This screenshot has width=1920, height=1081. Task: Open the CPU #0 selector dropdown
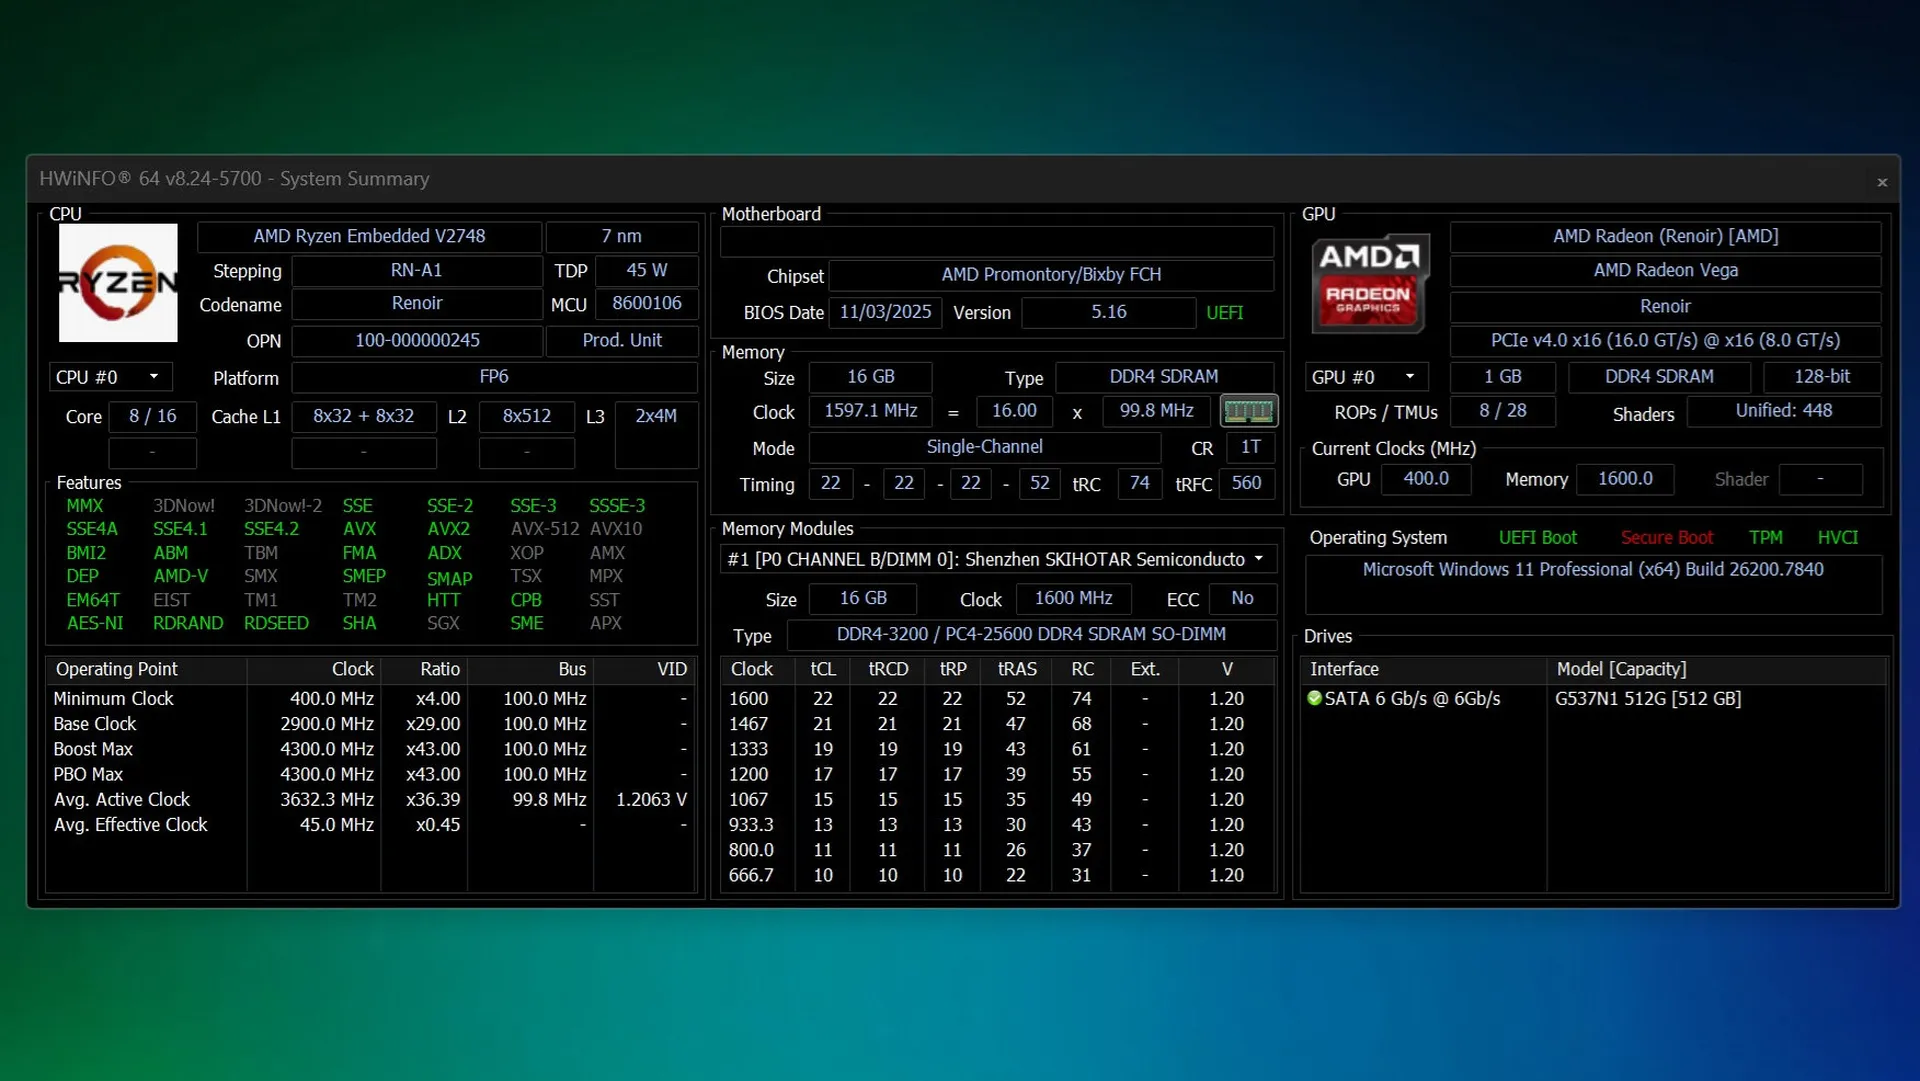[x=110, y=377]
